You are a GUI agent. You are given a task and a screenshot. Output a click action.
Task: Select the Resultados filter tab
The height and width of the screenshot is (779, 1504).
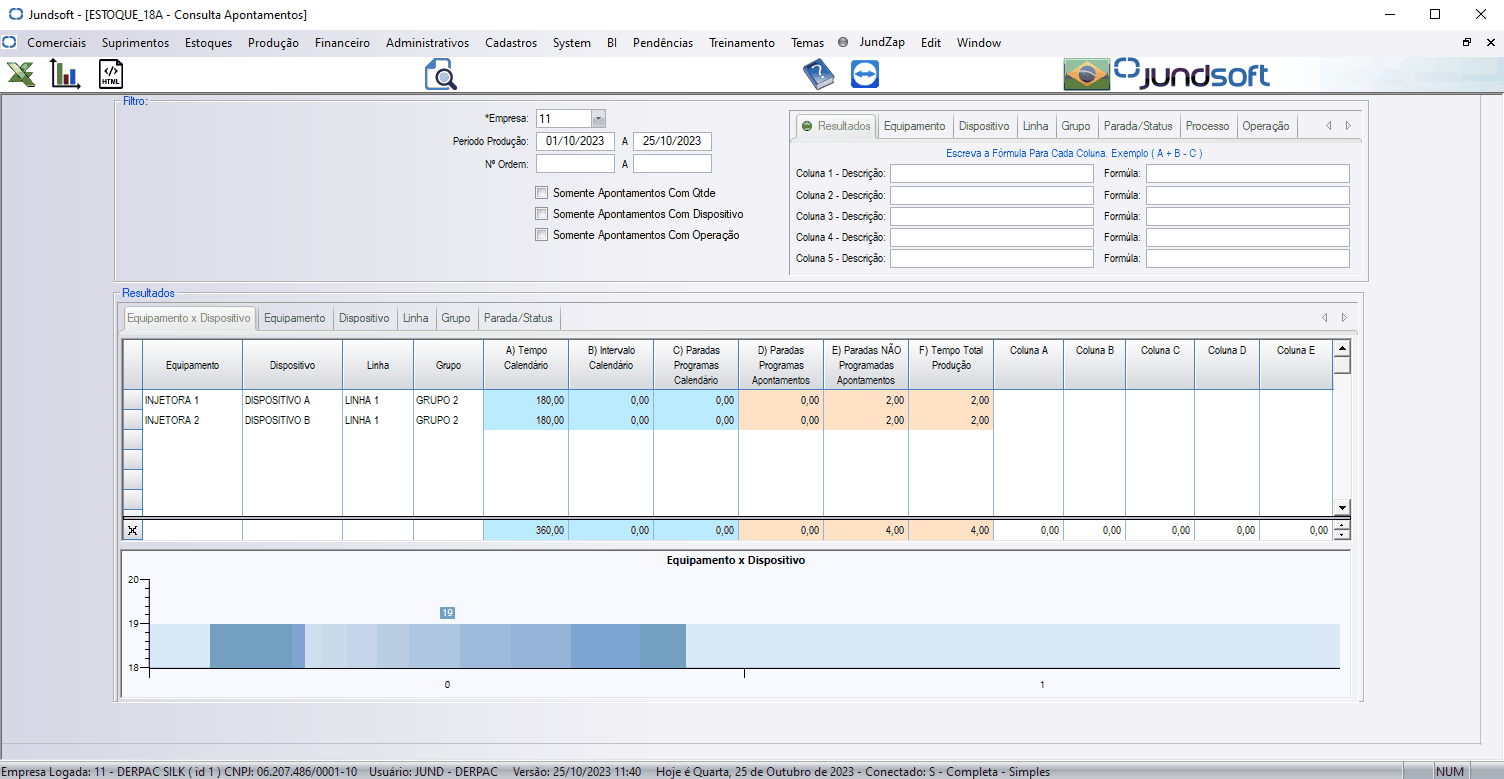click(837, 126)
